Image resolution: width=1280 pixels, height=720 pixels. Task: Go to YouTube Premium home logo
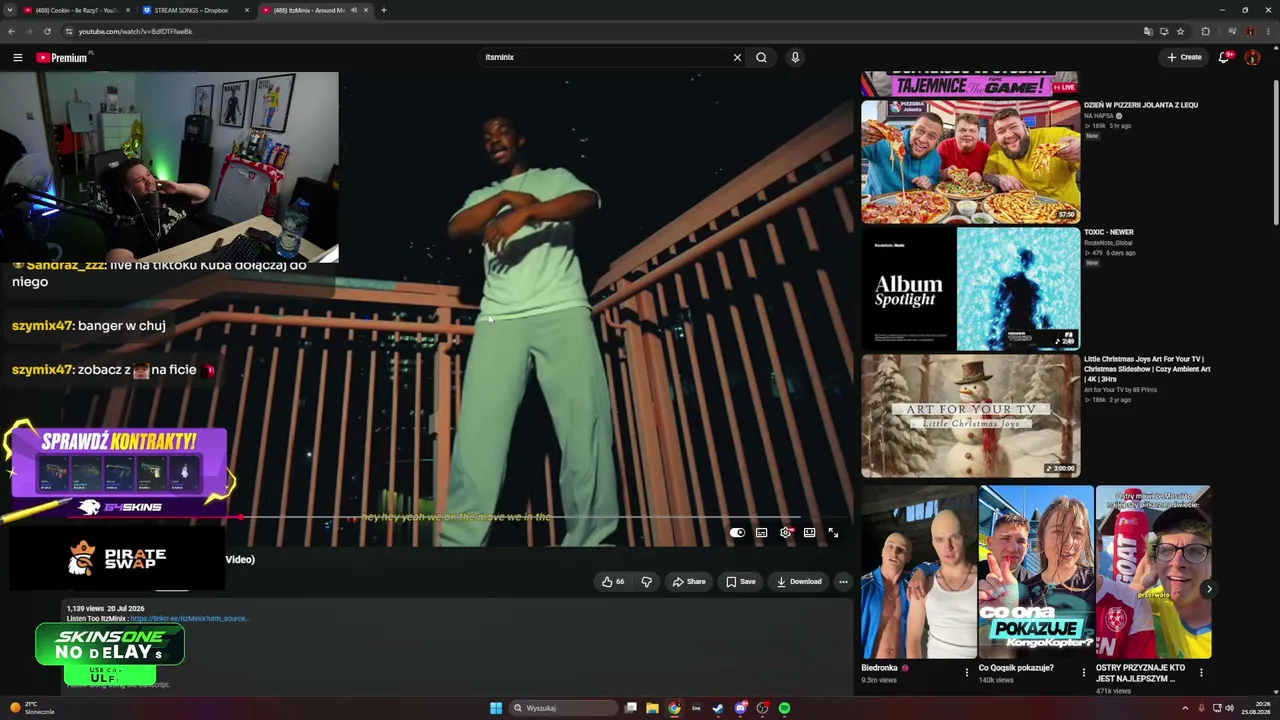pos(62,58)
